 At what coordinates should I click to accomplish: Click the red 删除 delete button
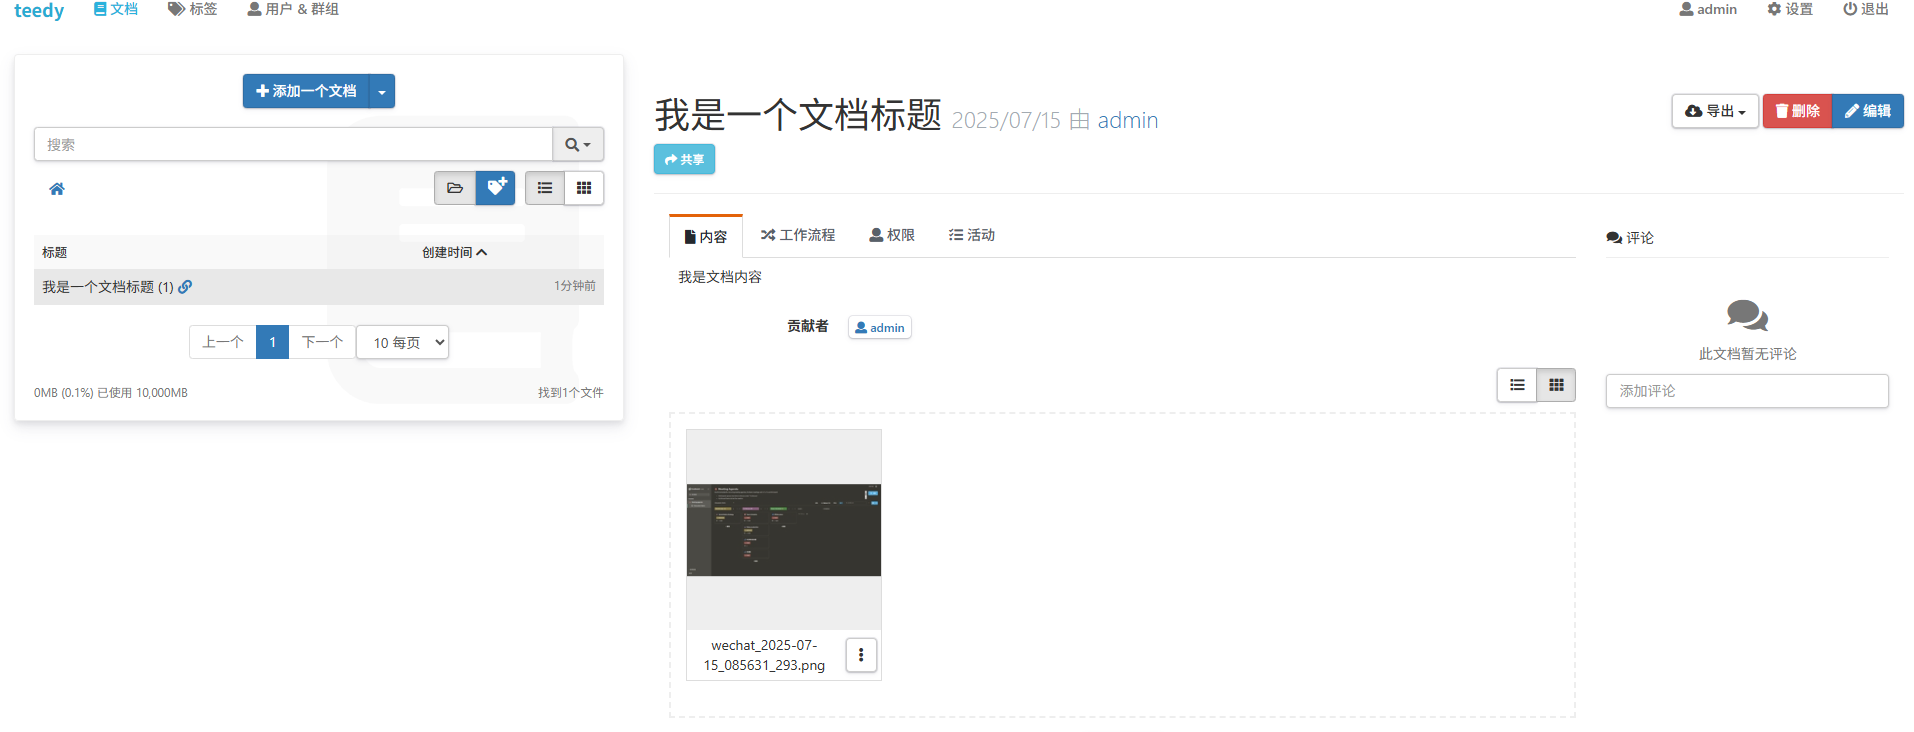coord(1797,111)
